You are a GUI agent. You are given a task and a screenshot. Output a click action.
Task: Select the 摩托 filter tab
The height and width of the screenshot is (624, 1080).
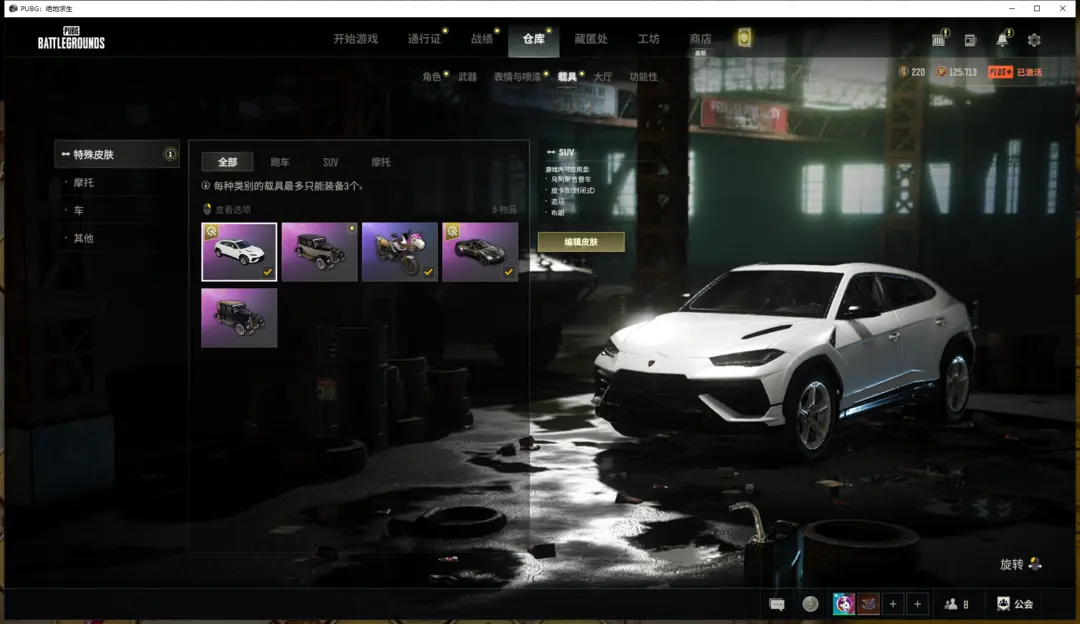click(x=381, y=162)
